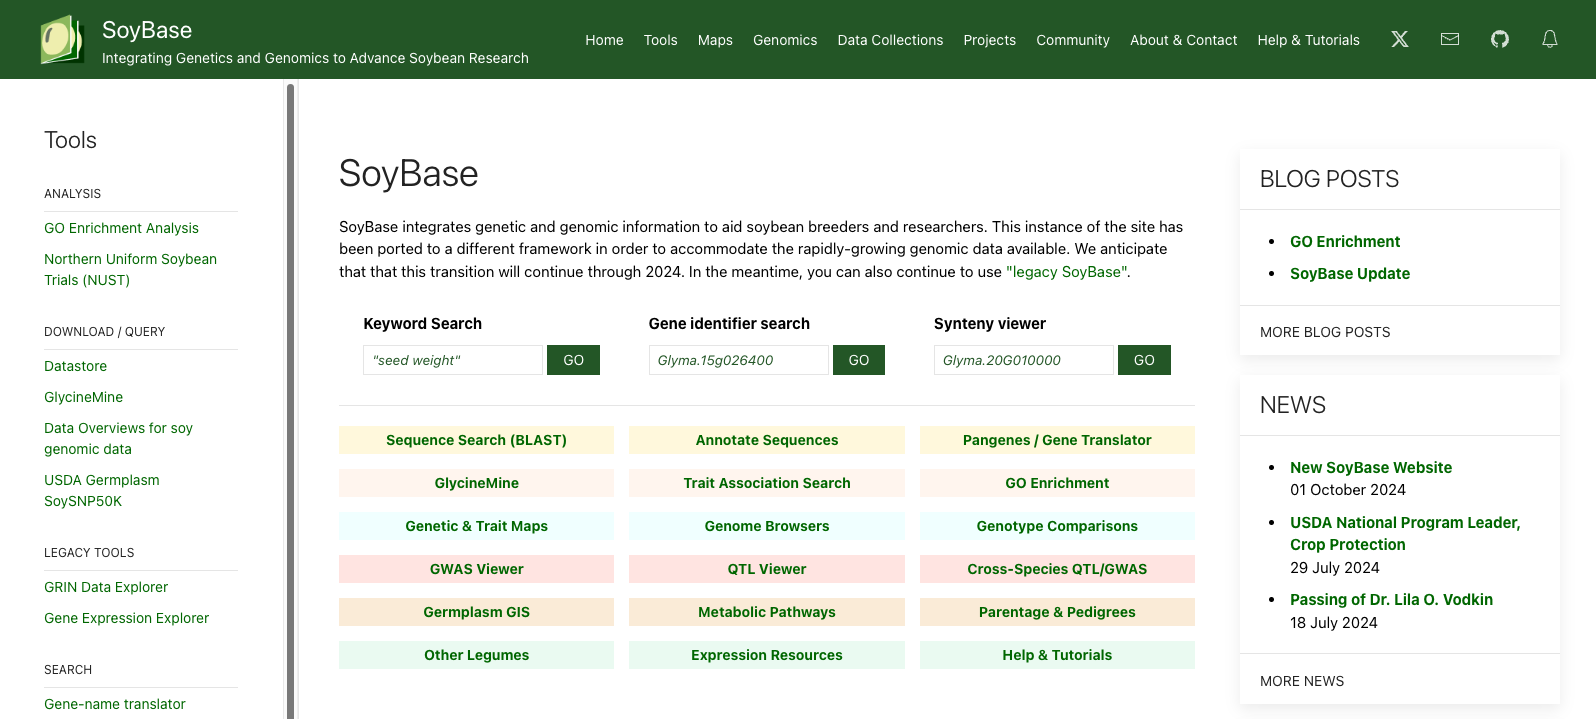Click the GO button for Gene identifier search
This screenshot has width=1596, height=719.
(859, 360)
